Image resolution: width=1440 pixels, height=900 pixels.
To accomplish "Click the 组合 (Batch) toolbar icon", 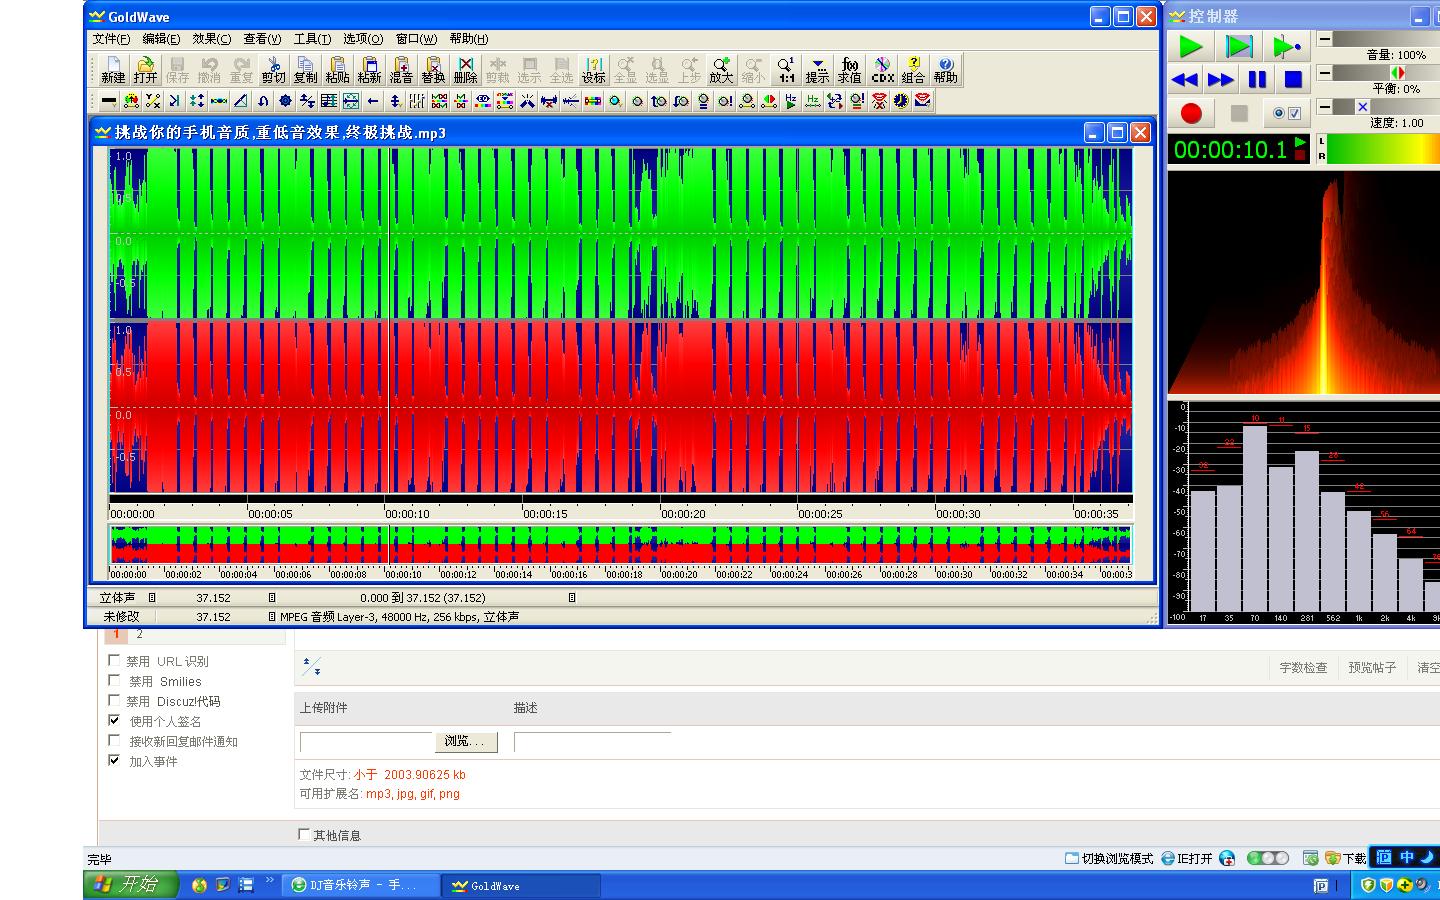I will tap(913, 70).
